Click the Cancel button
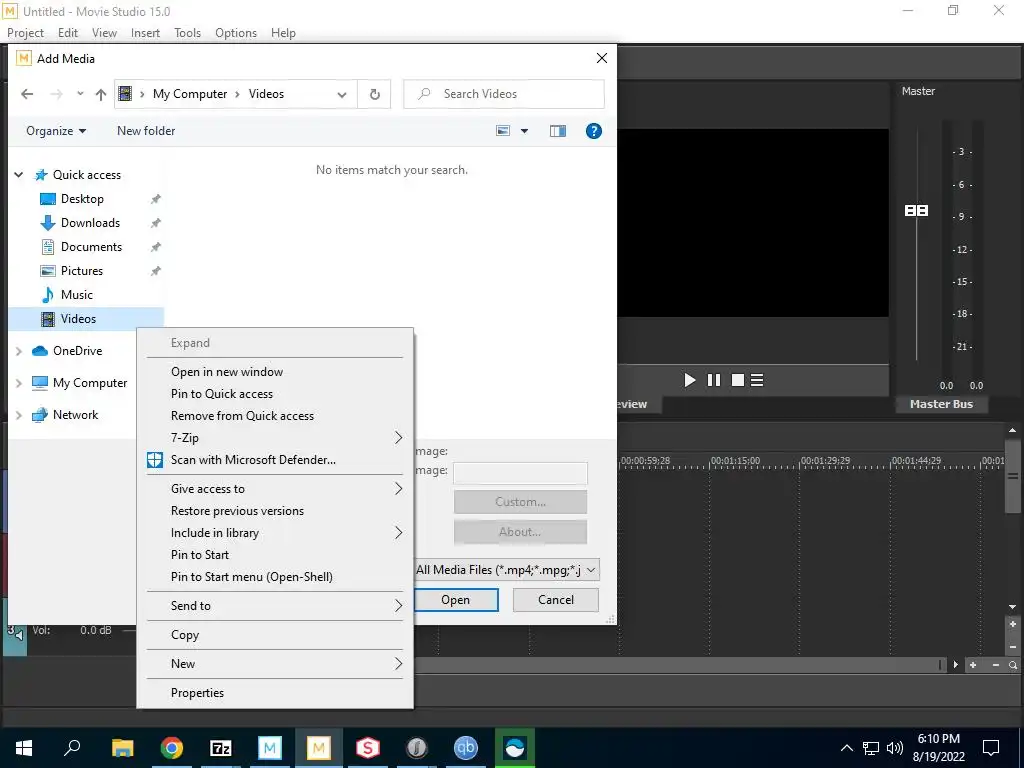The width and height of the screenshot is (1024, 768). pyautogui.click(x=556, y=600)
